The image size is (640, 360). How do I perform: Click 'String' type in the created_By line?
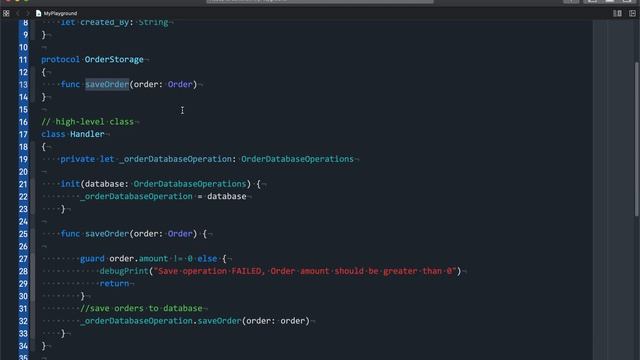click(153, 22)
